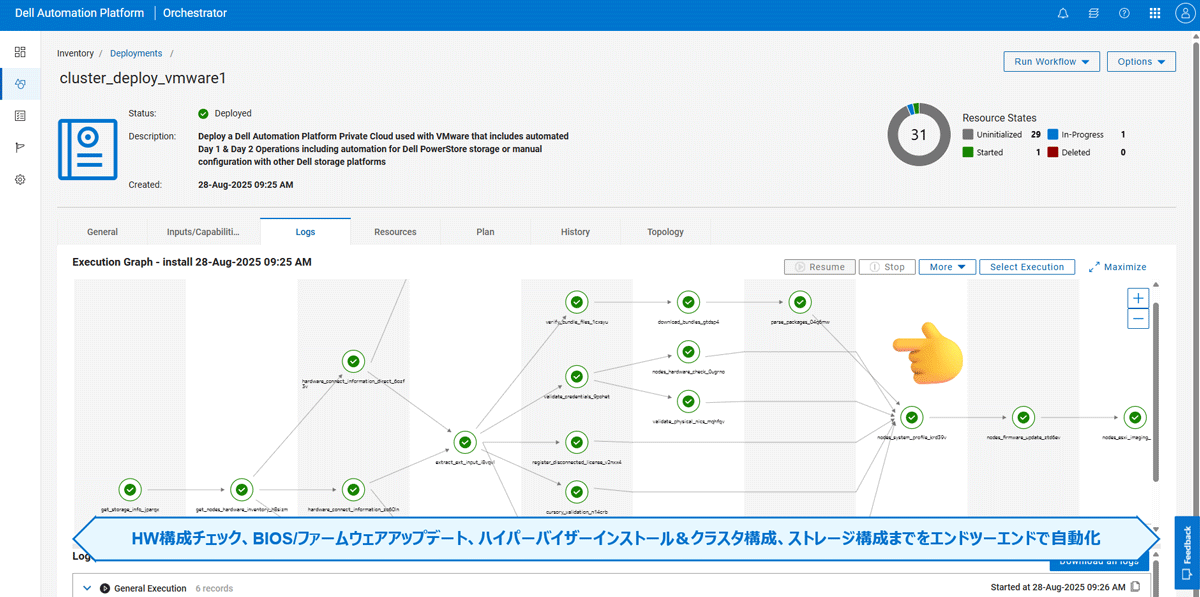Viewport: 1200px width, 597px height.
Task: Click the Uninitialized resource state legend
Action: [x=1001, y=134]
